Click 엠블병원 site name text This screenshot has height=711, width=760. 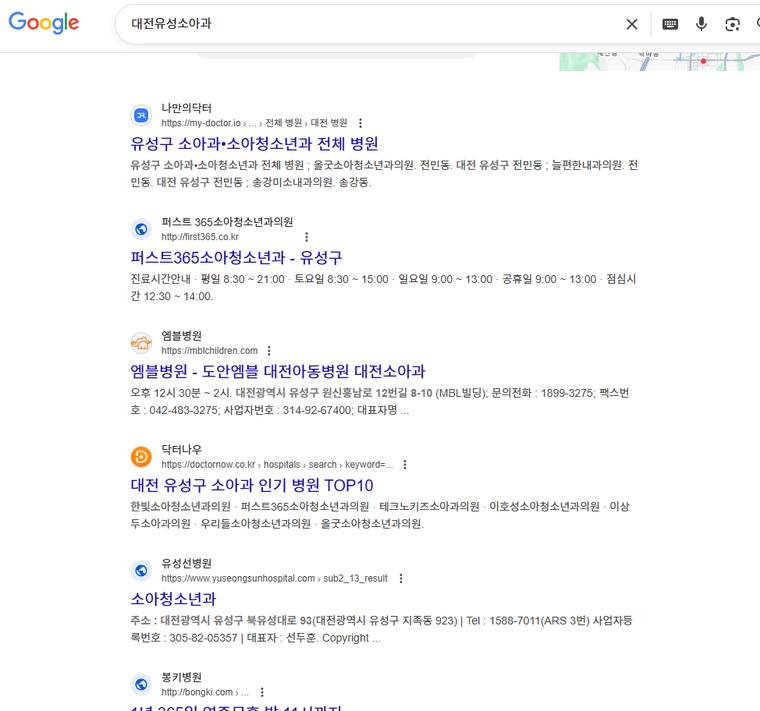181,336
